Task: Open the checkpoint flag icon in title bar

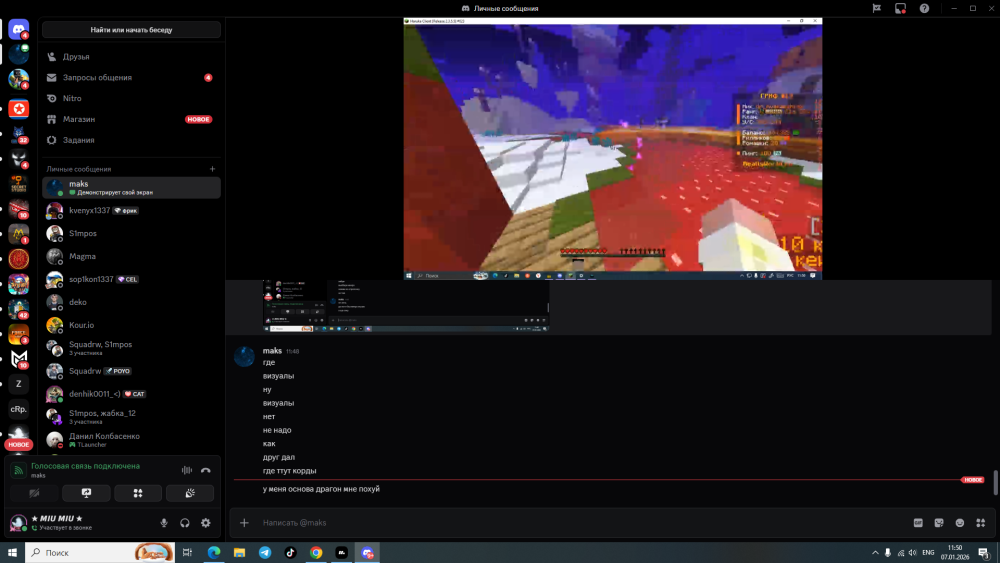Action: click(877, 8)
